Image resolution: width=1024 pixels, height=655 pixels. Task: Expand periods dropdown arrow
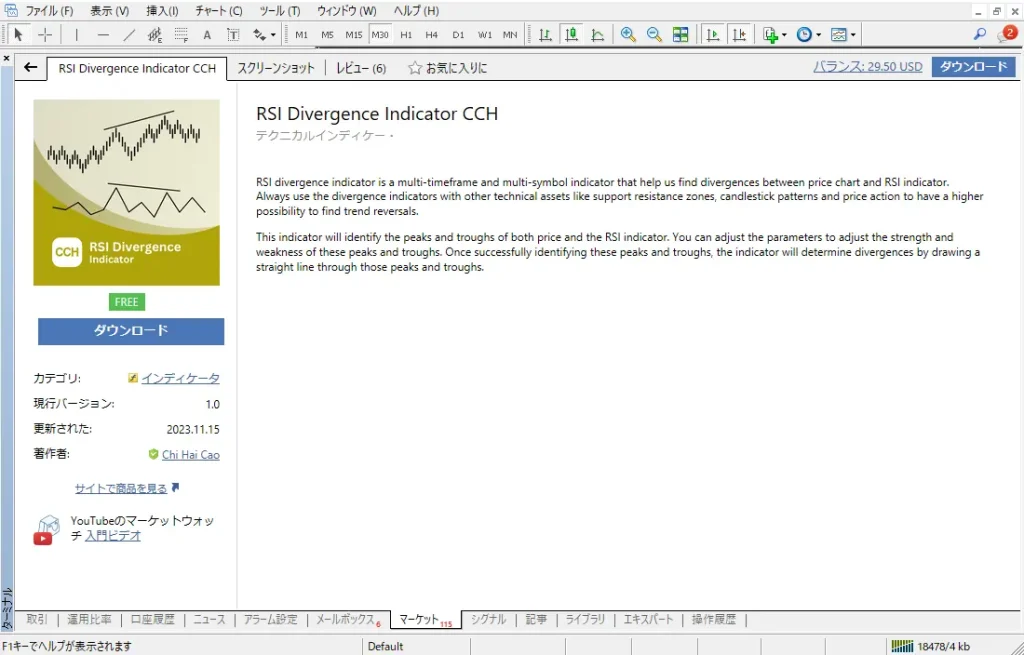tap(818, 35)
